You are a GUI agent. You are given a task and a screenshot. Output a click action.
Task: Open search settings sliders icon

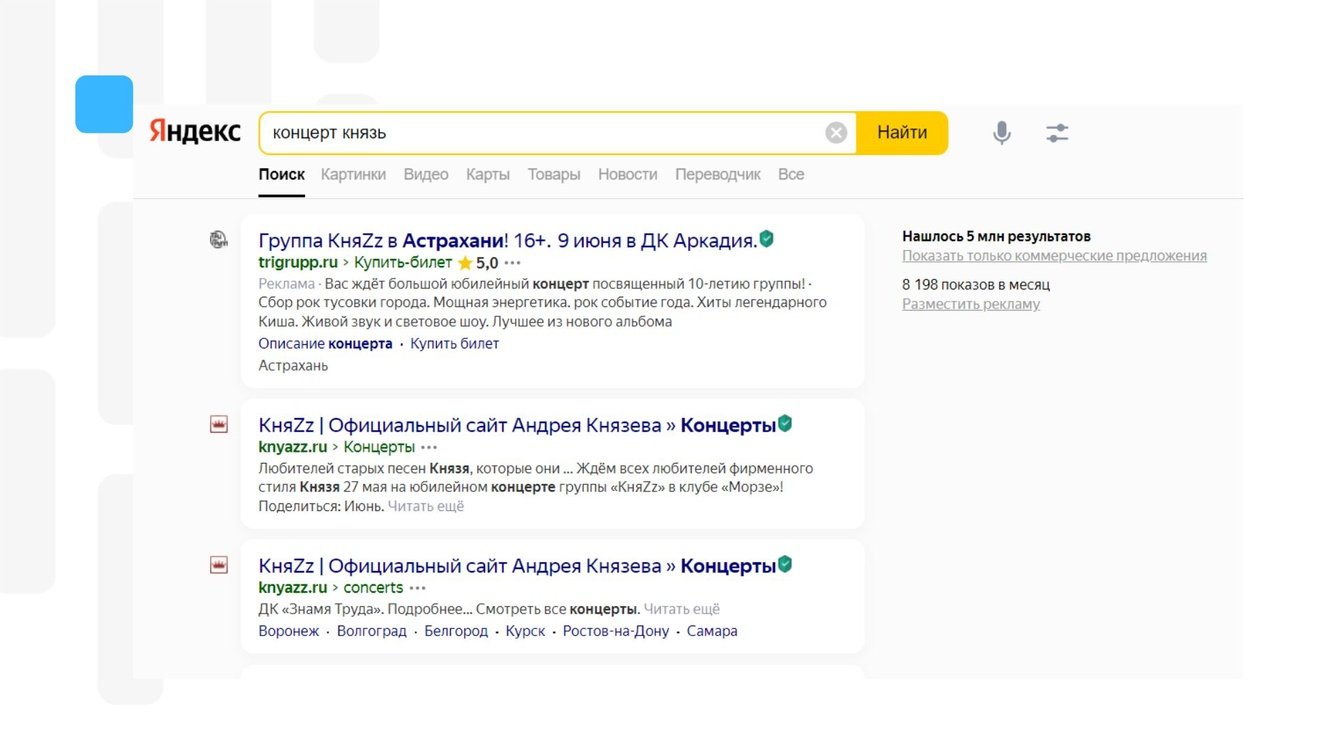[1057, 133]
